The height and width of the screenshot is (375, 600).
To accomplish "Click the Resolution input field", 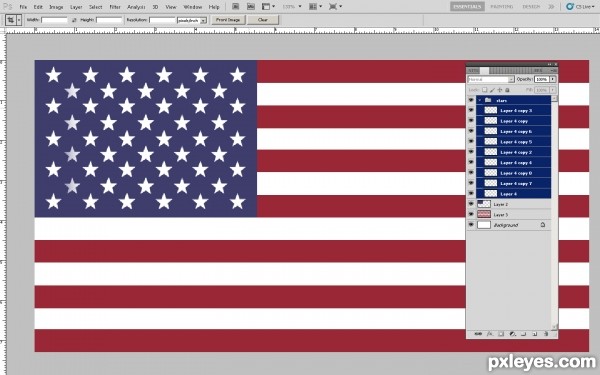I will click(x=162, y=20).
